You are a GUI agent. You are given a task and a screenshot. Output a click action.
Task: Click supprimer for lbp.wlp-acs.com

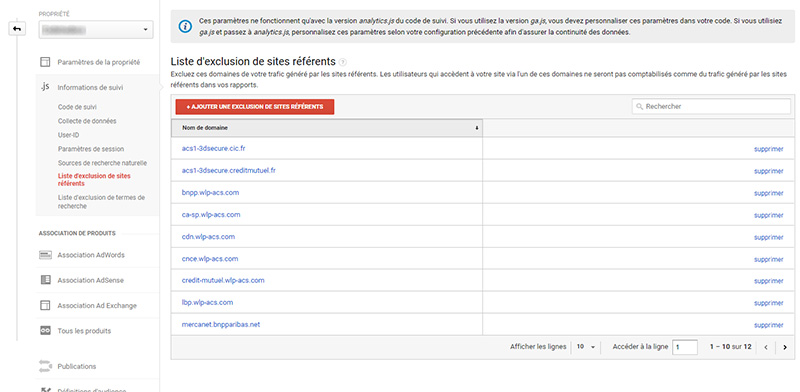pyautogui.click(x=768, y=303)
